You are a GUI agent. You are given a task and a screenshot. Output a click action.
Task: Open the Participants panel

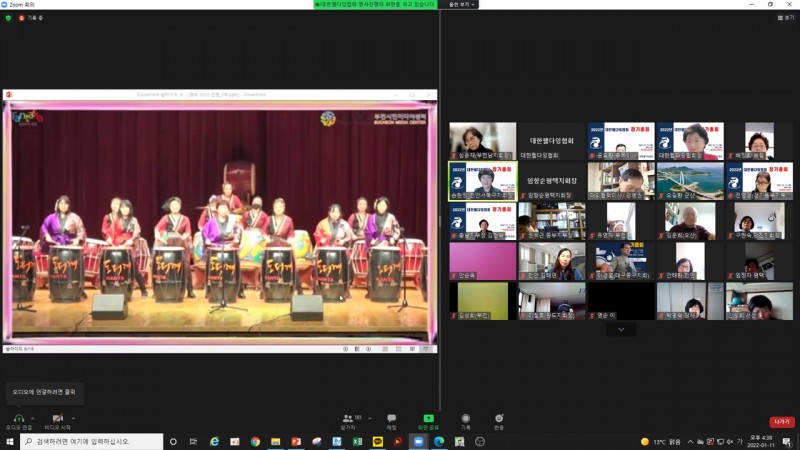(x=348, y=418)
